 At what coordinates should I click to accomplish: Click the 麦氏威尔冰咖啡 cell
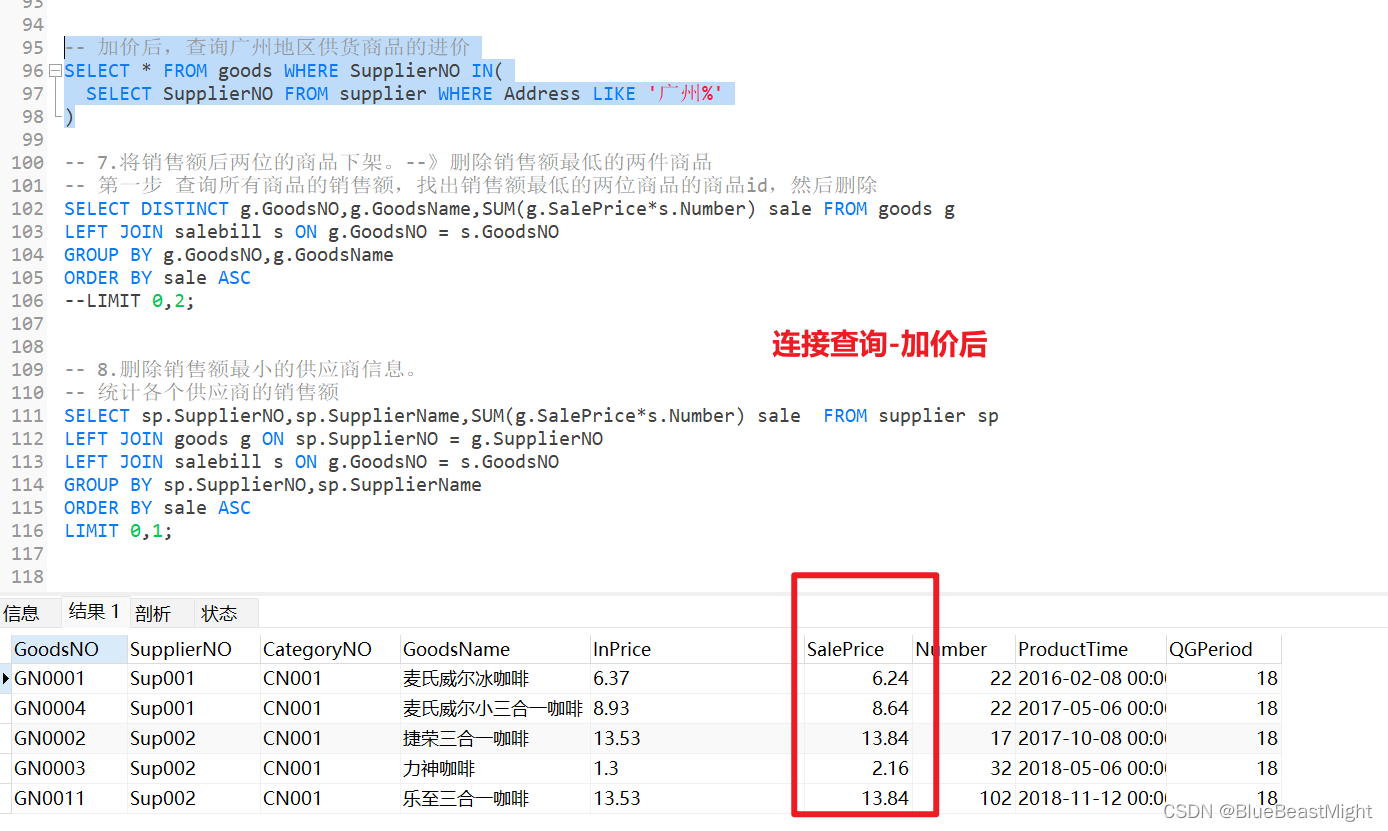click(x=495, y=679)
